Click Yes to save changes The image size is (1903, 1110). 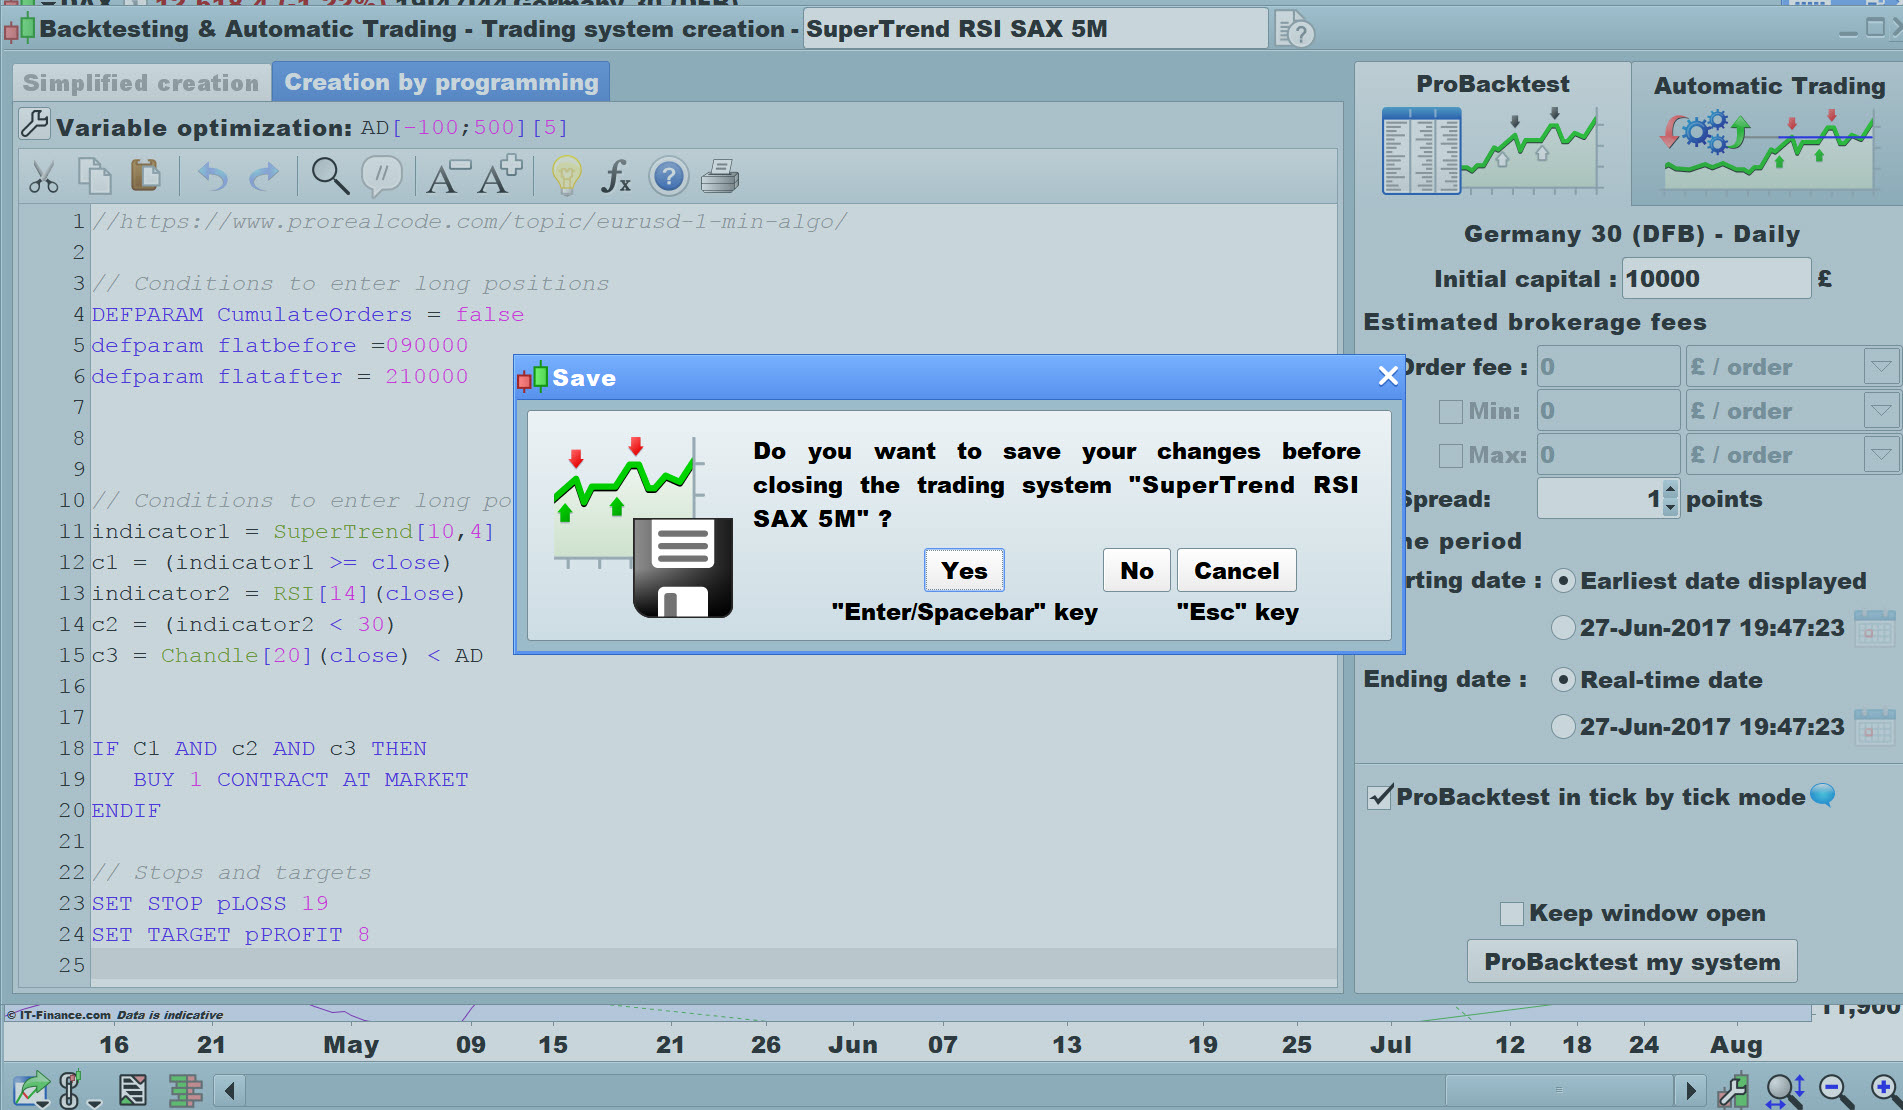[964, 570]
